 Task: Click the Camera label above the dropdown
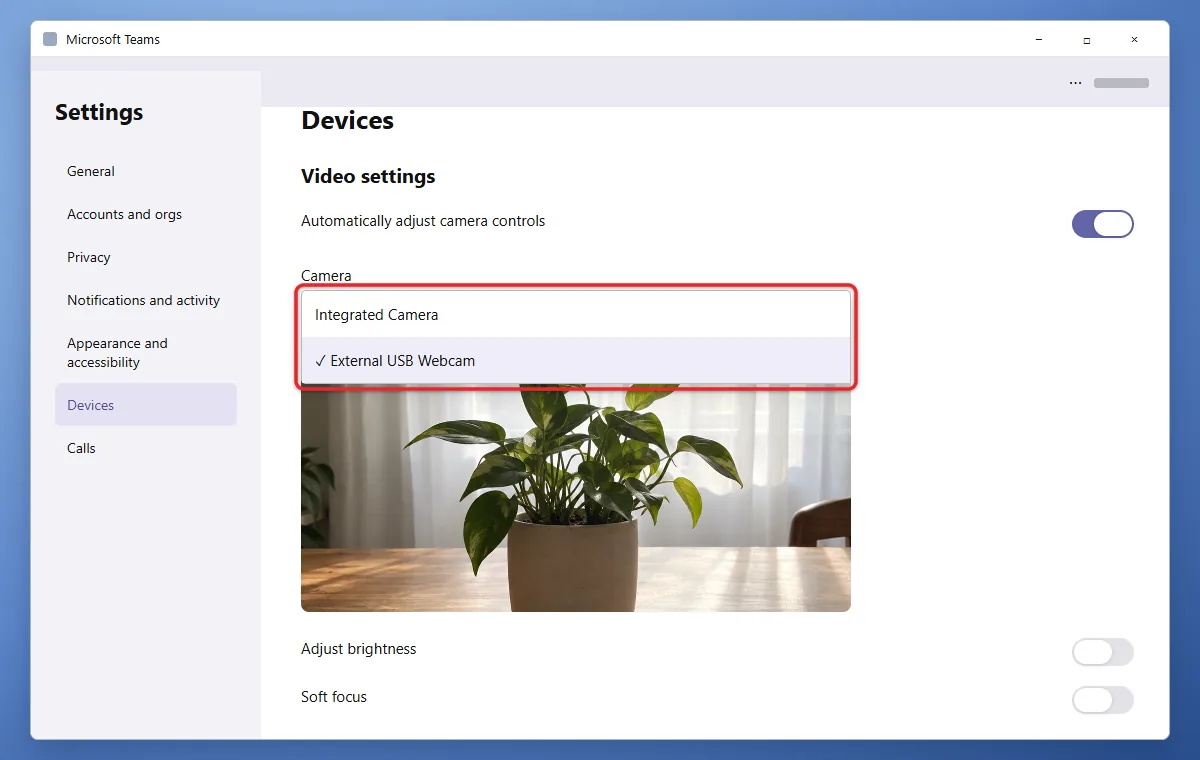(326, 275)
